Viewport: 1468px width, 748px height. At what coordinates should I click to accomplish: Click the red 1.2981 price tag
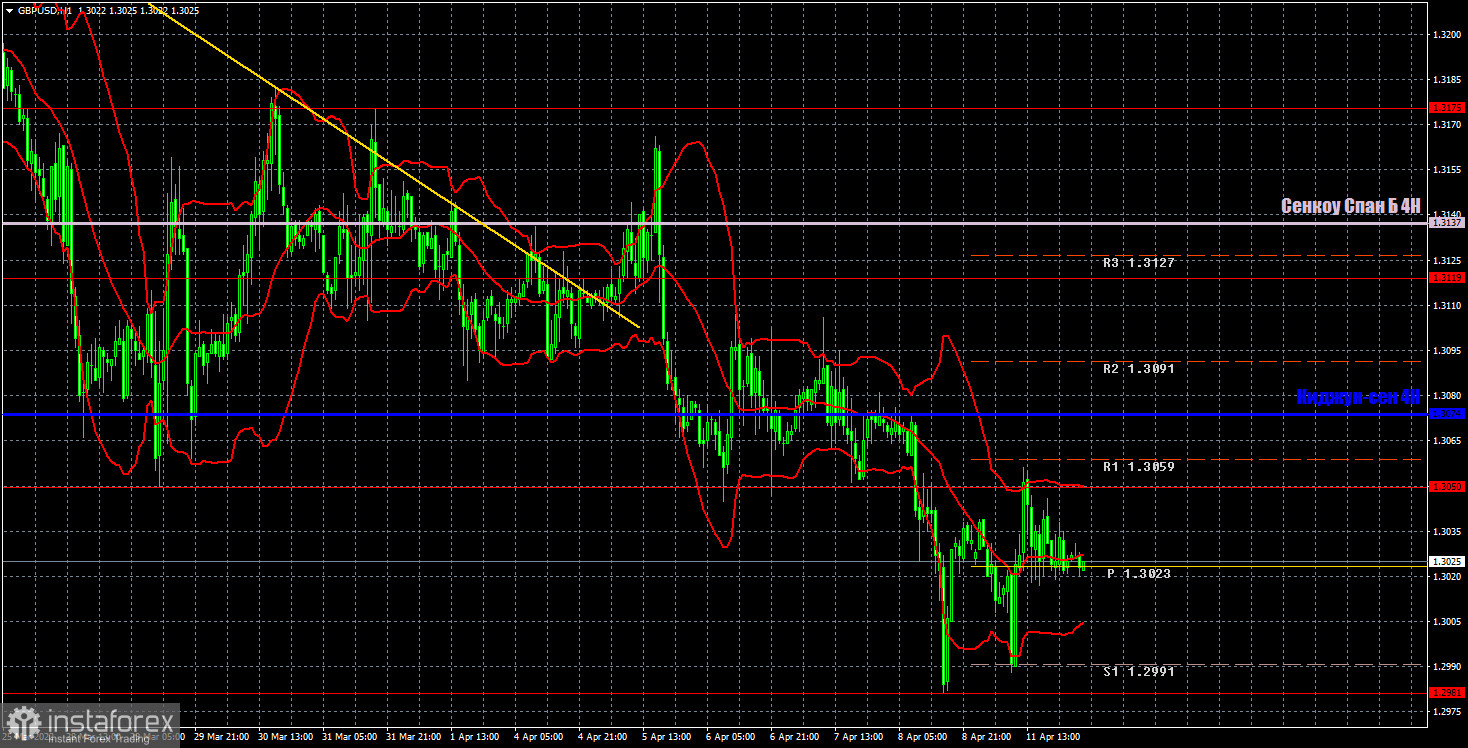tap(1447, 693)
